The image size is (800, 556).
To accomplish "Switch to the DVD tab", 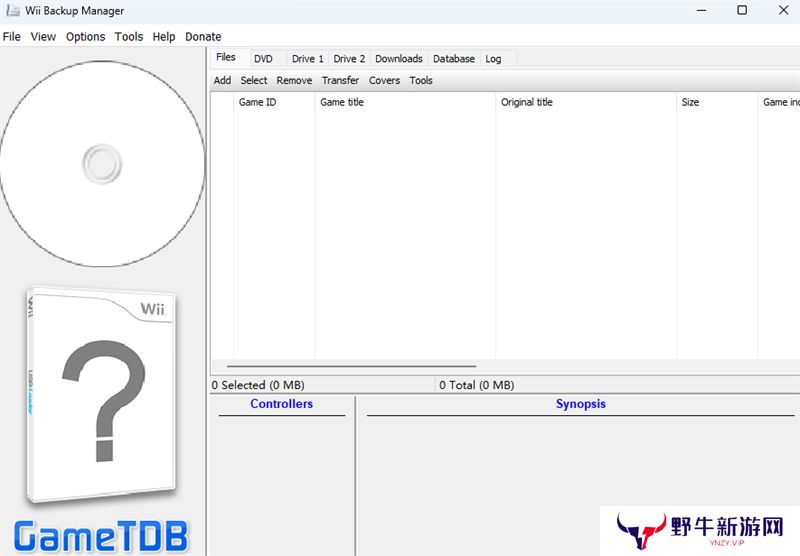I will coord(263,59).
